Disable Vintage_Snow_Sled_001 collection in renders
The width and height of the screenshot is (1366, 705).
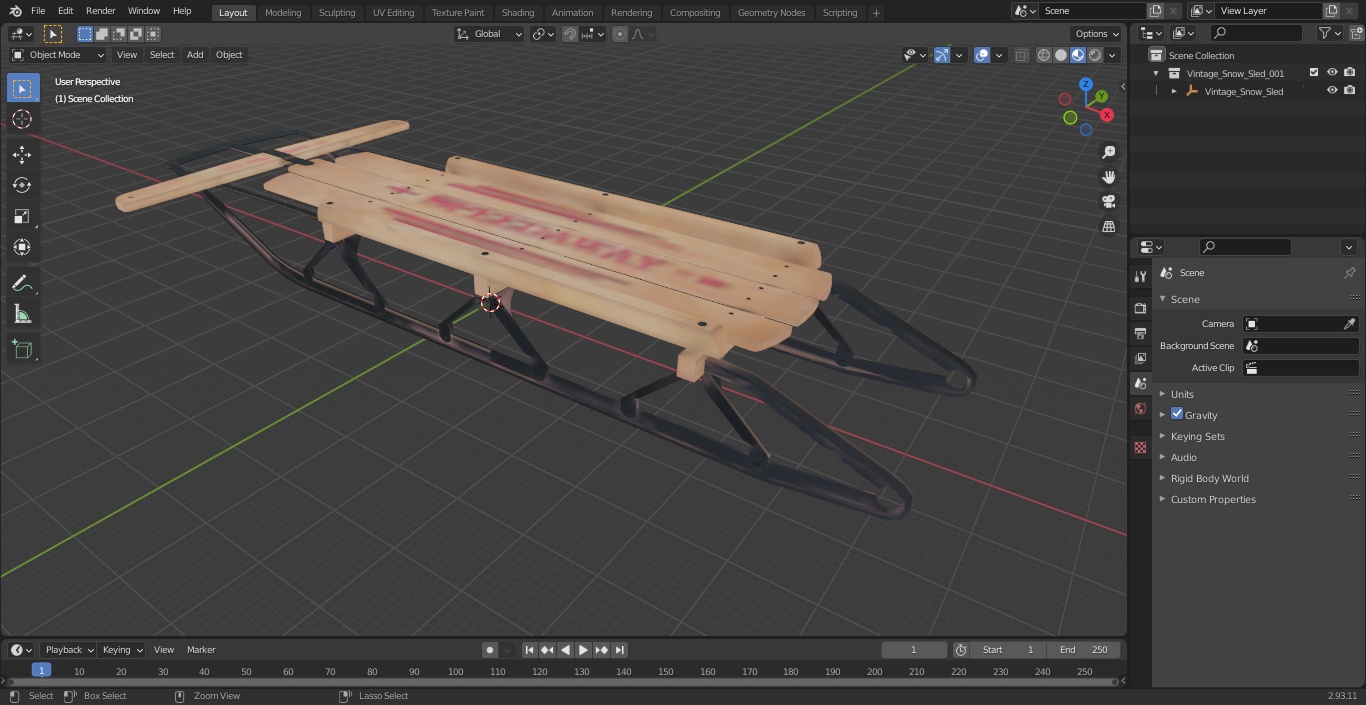[1350, 73]
